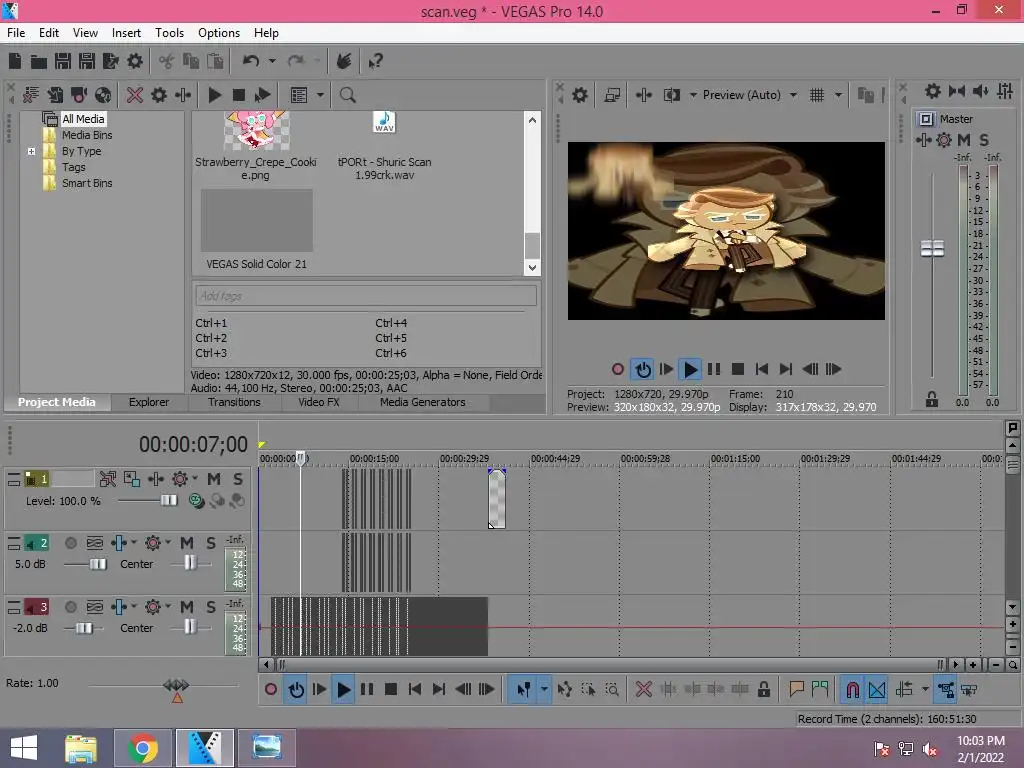The image size is (1024, 768).
Task: Open the Views dropdown arrow in Project Media
Action: (320, 95)
